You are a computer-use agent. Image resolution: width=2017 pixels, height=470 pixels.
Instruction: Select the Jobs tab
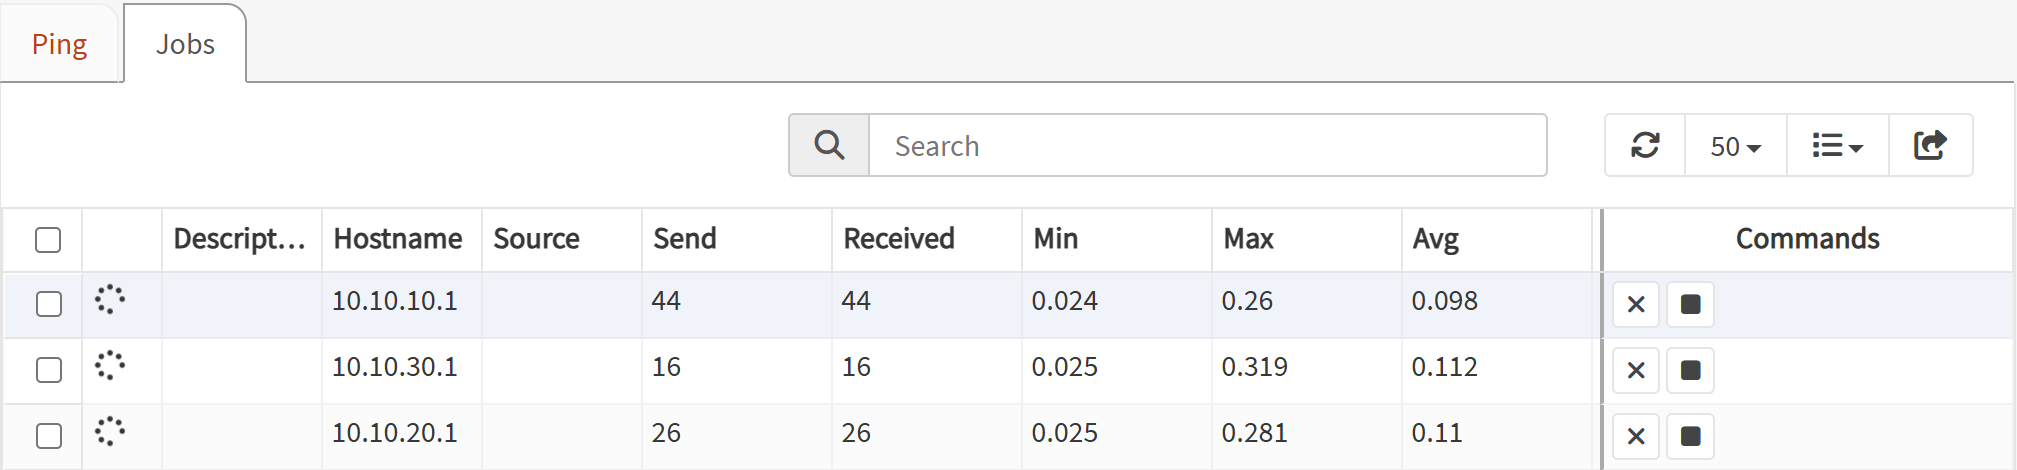click(185, 44)
